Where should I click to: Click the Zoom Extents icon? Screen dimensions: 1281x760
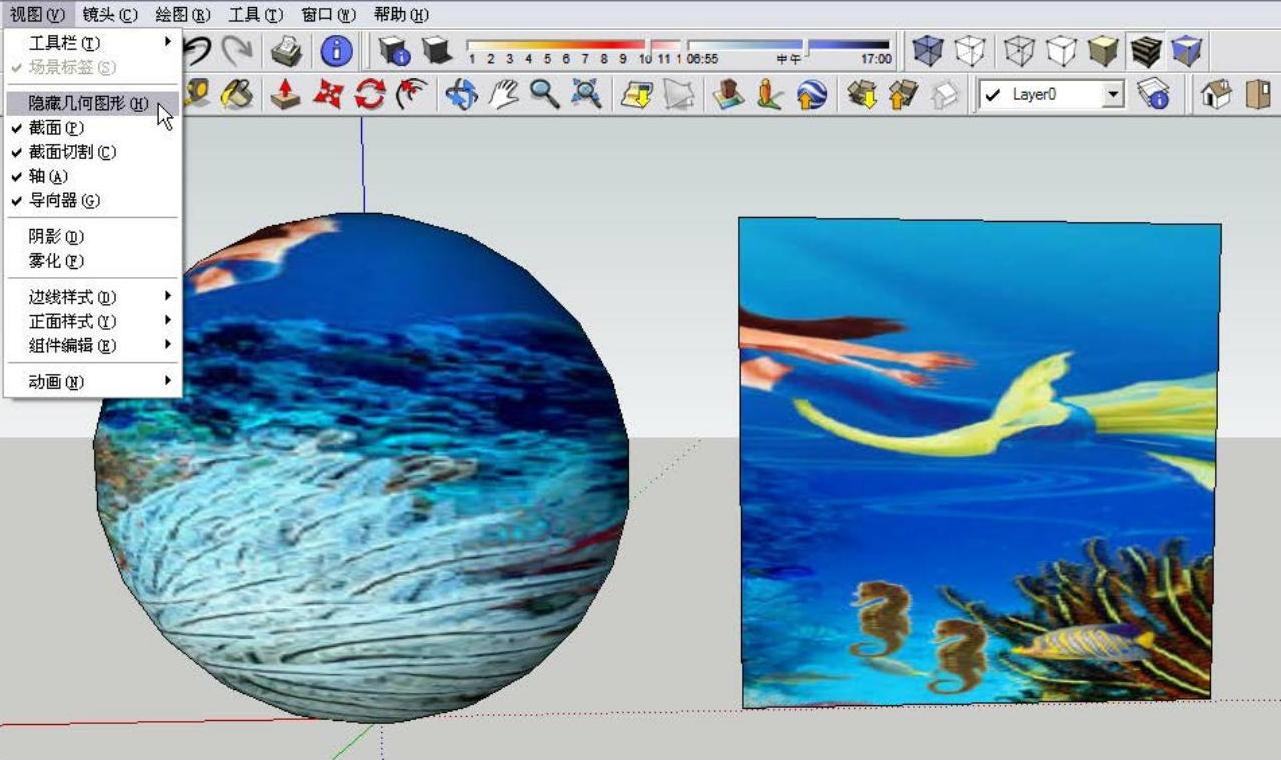(586, 94)
